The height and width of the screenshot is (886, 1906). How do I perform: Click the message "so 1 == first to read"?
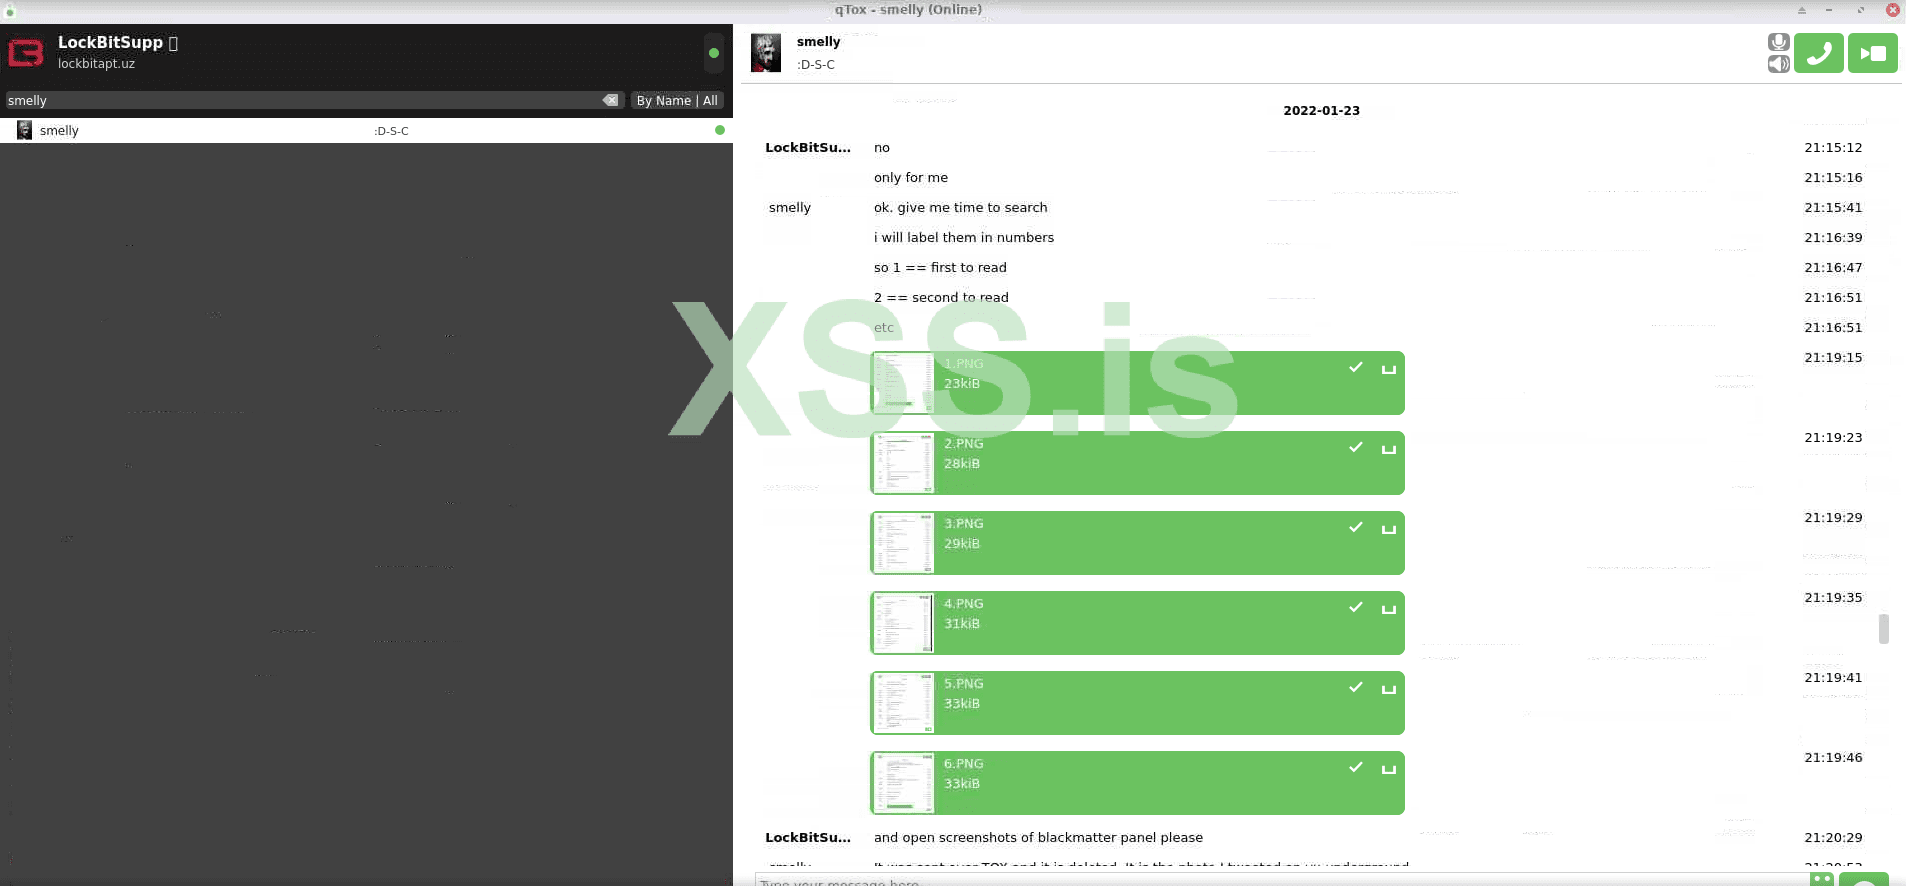pyautogui.click(x=940, y=268)
